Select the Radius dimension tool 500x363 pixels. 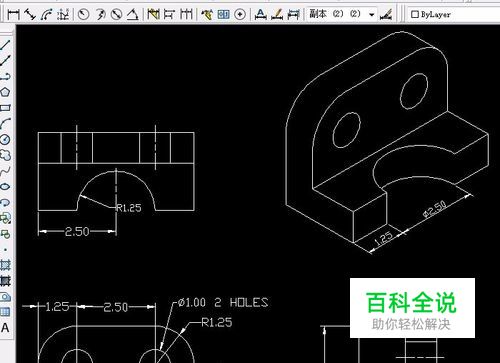83,14
